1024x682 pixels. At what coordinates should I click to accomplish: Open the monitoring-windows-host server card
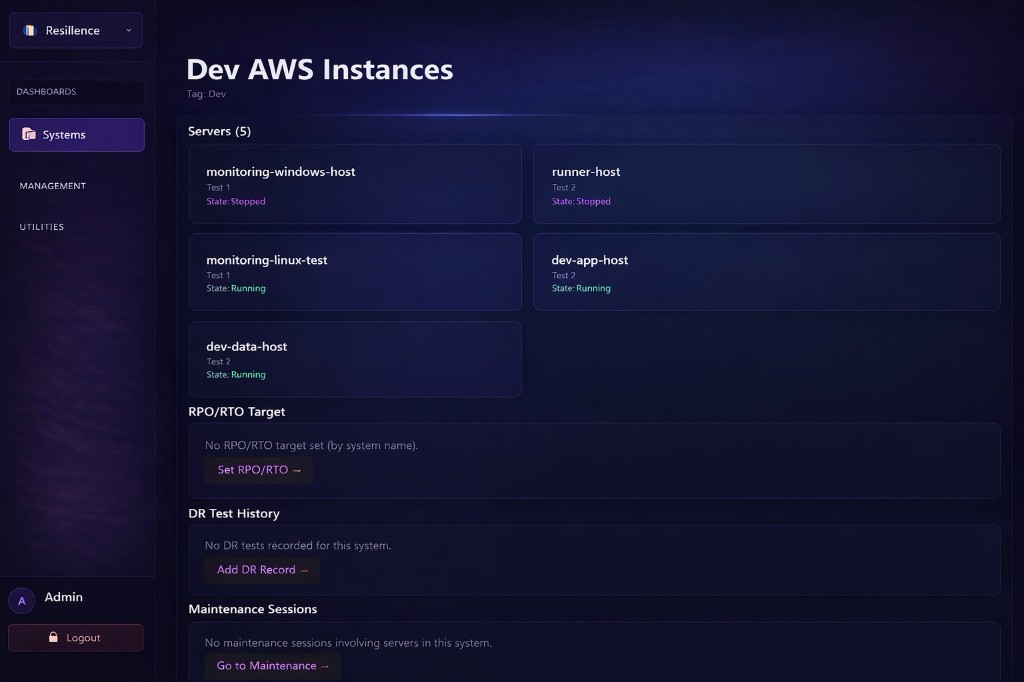[x=355, y=184]
